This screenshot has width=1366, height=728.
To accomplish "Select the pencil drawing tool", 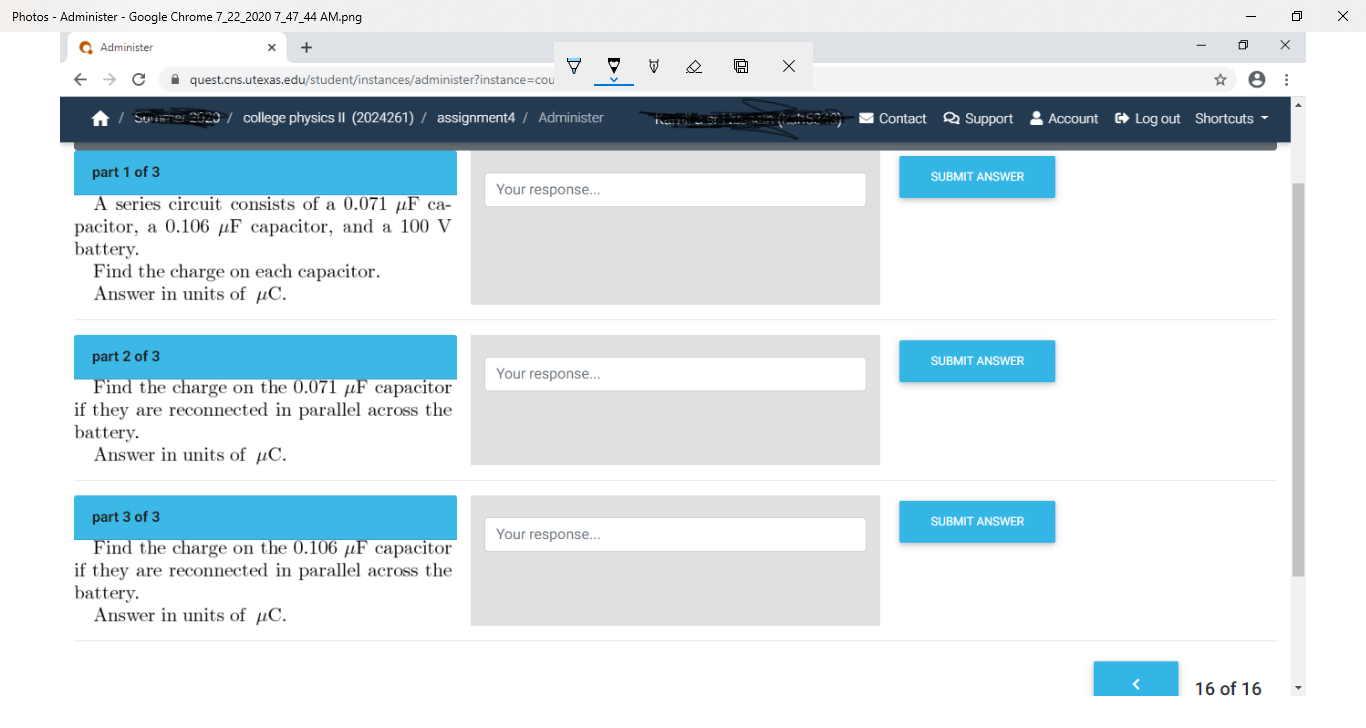I will 653,66.
